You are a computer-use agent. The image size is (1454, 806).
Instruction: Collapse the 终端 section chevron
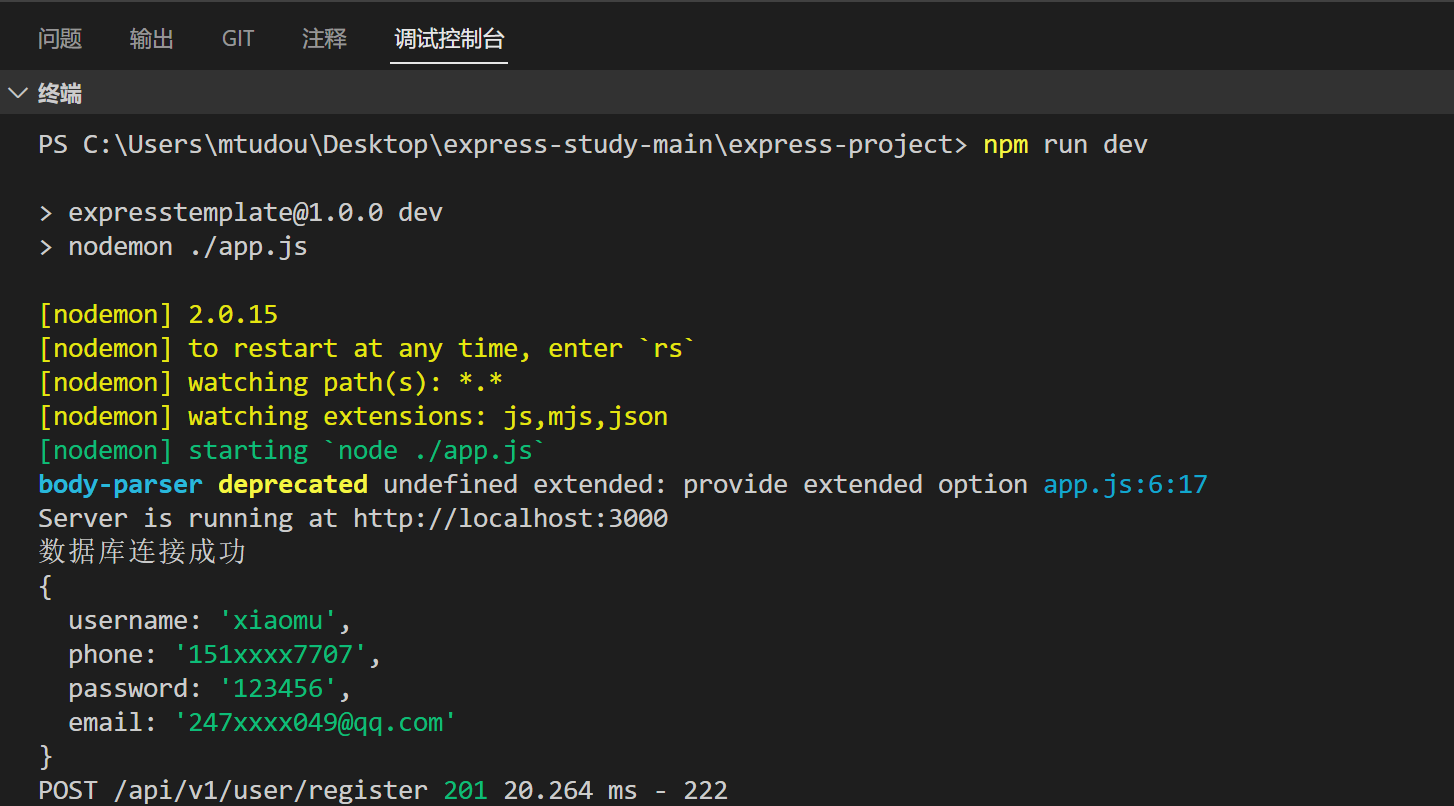tap(18, 94)
